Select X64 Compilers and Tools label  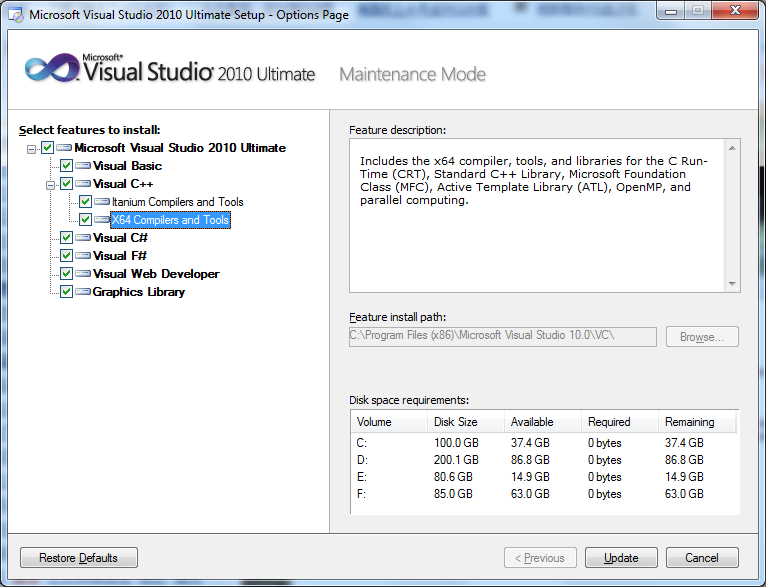170,220
